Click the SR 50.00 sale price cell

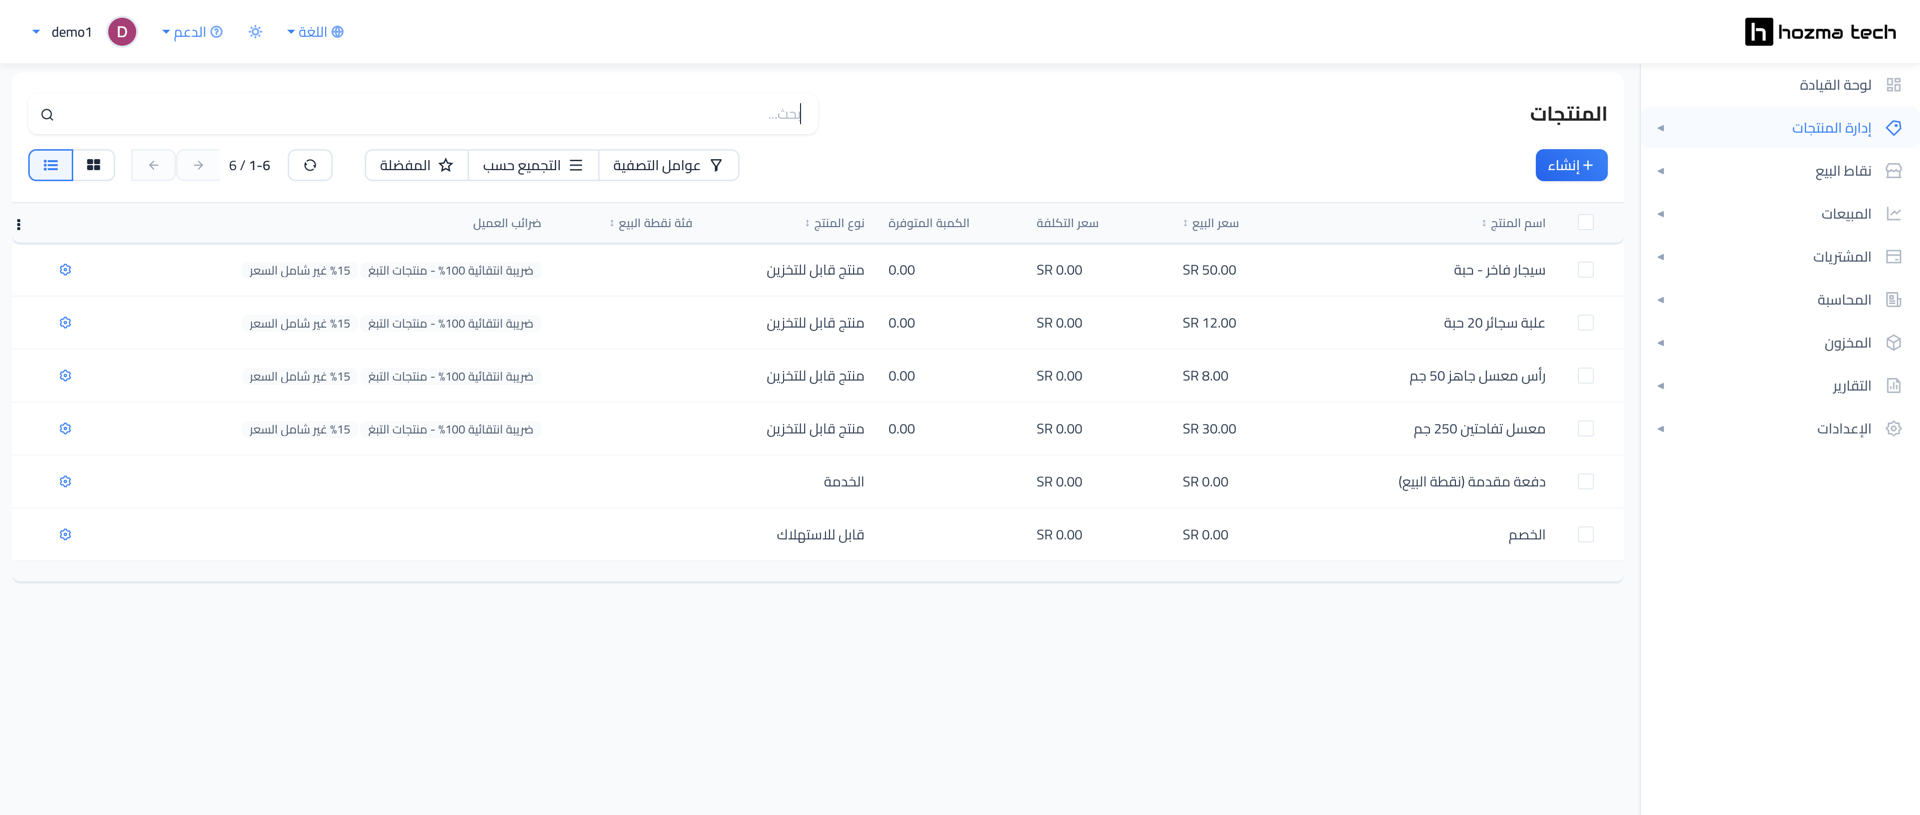pyautogui.click(x=1209, y=270)
